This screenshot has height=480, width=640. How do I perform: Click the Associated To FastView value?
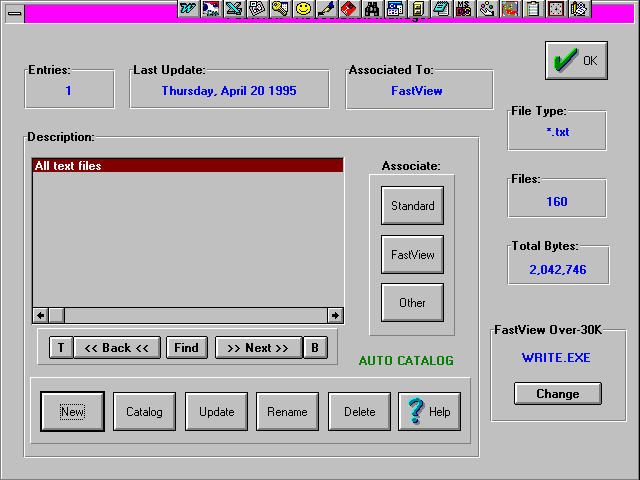coord(417,91)
